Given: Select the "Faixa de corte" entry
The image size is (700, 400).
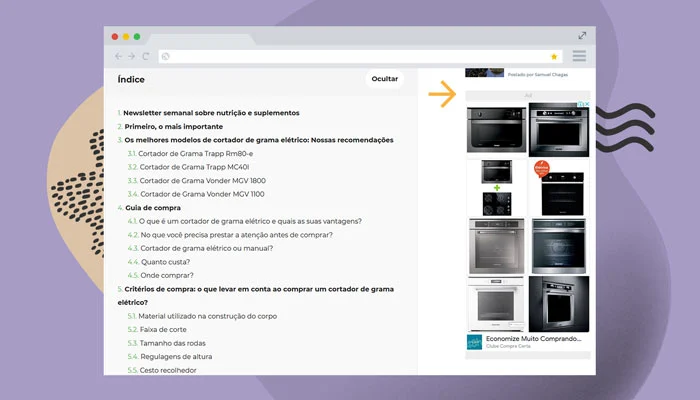Looking at the screenshot, I should (163, 329).
